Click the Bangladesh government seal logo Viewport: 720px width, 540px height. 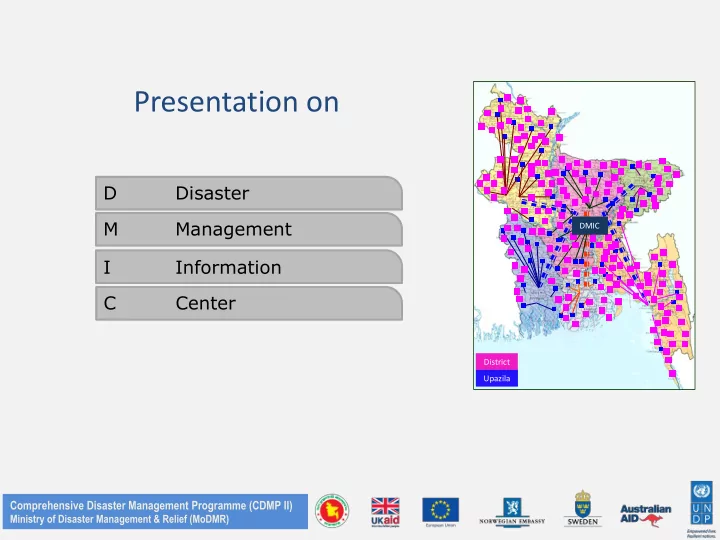[x=332, y=511]
